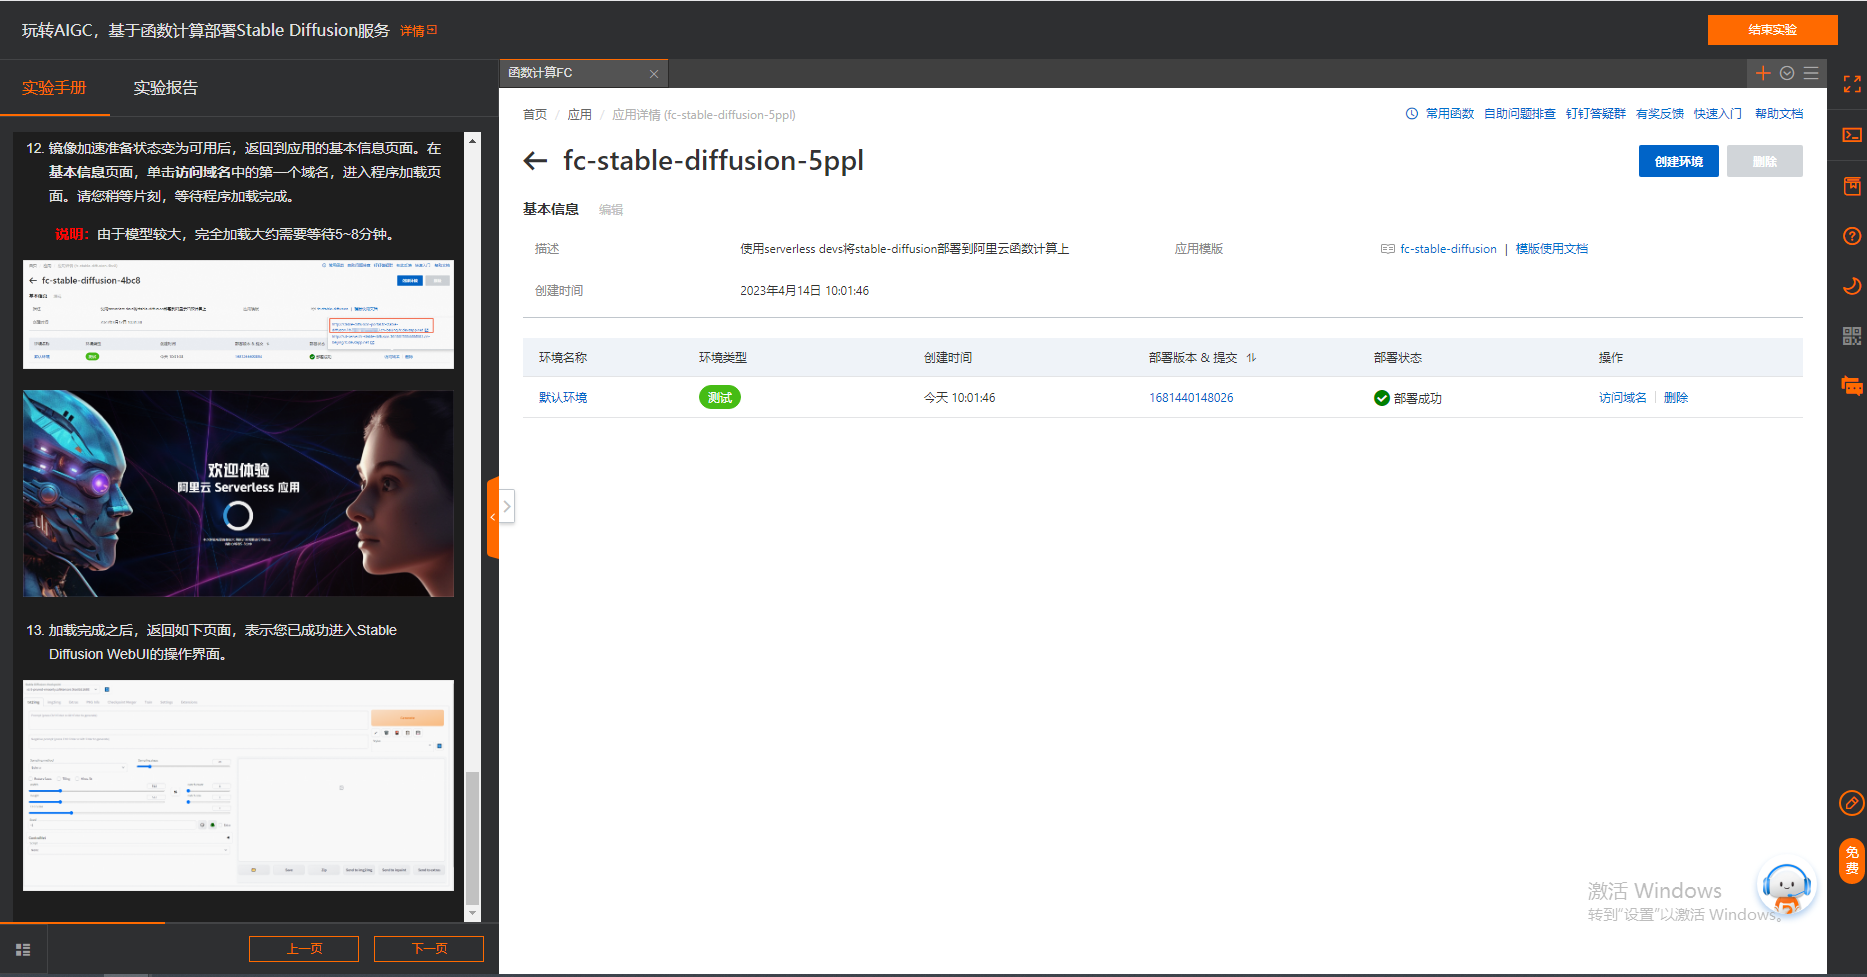Click the greyed 删除 button beside 创建环境
The height and width of the screenshot is (977, 1867).
point(1764,161)
